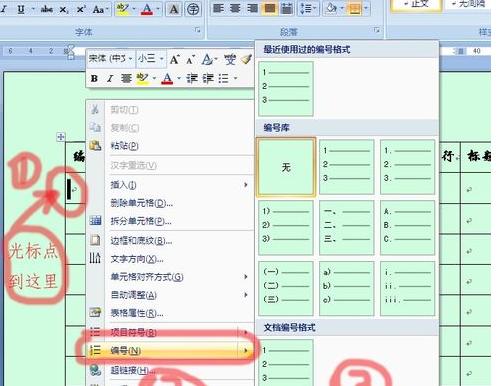Image resolution: width=497 pixels, height=386 pixels.
Task: Select the 无间隔 style in the ribbon
Action: 468,5
